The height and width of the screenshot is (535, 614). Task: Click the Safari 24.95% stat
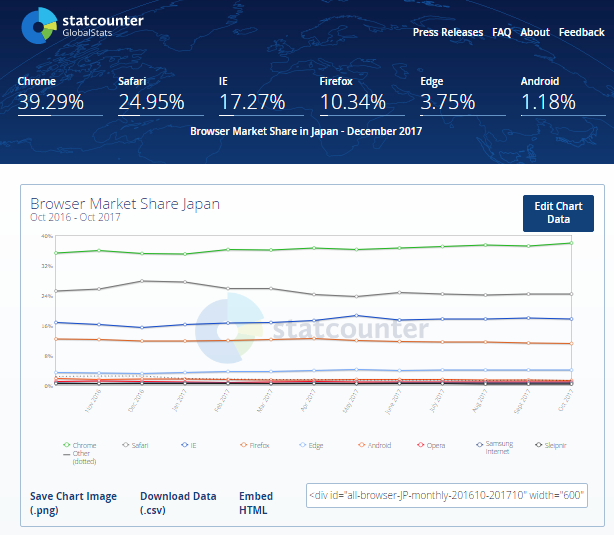tap(161, 96)
